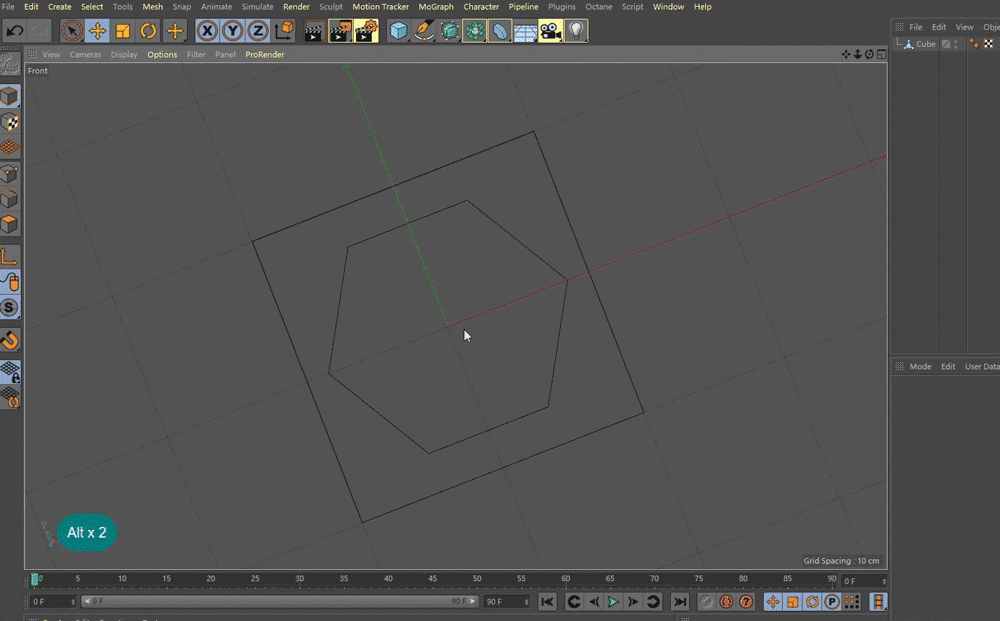This screenshot has width=1000, height=621.
Task: Toggle X axis lock
Action: pos(207,31)
